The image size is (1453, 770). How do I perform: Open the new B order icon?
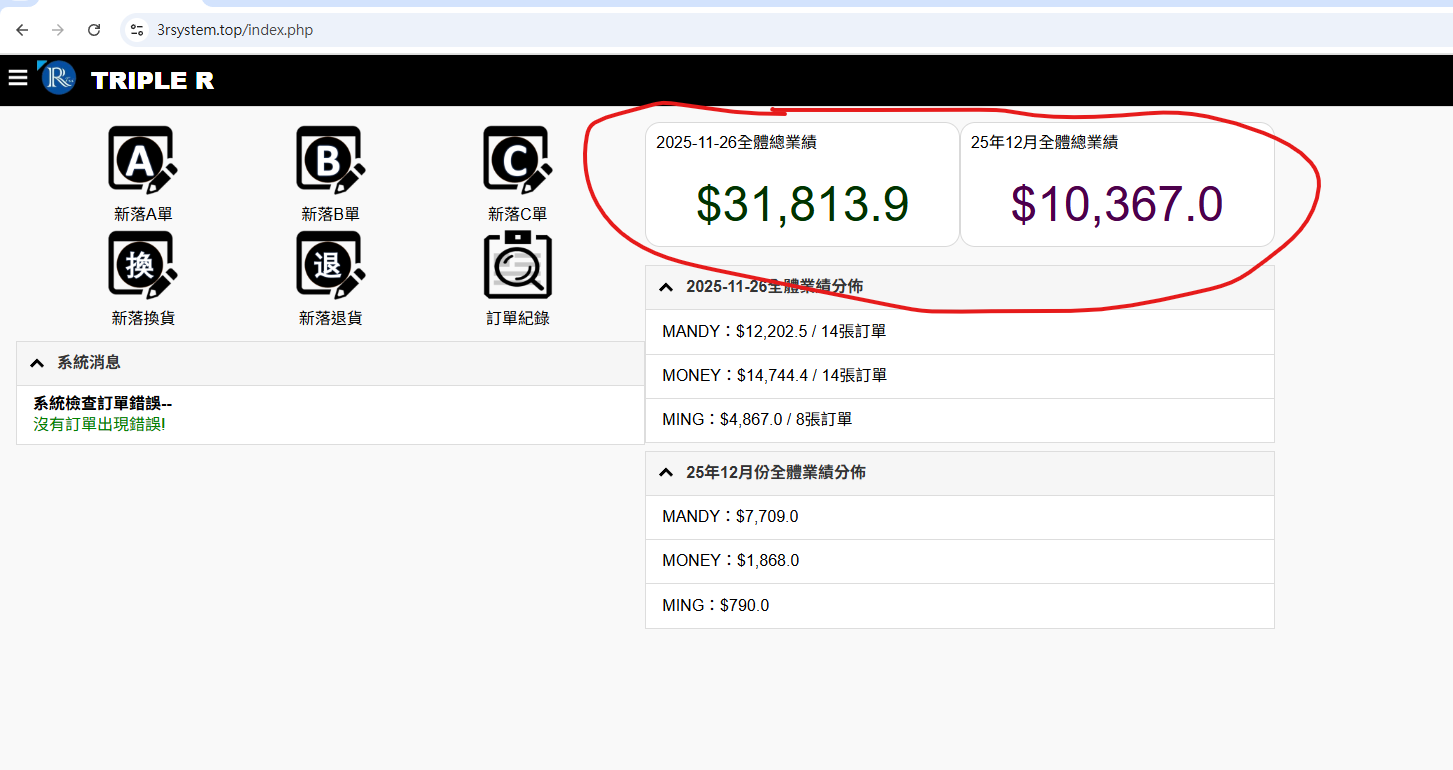point(330,160)
